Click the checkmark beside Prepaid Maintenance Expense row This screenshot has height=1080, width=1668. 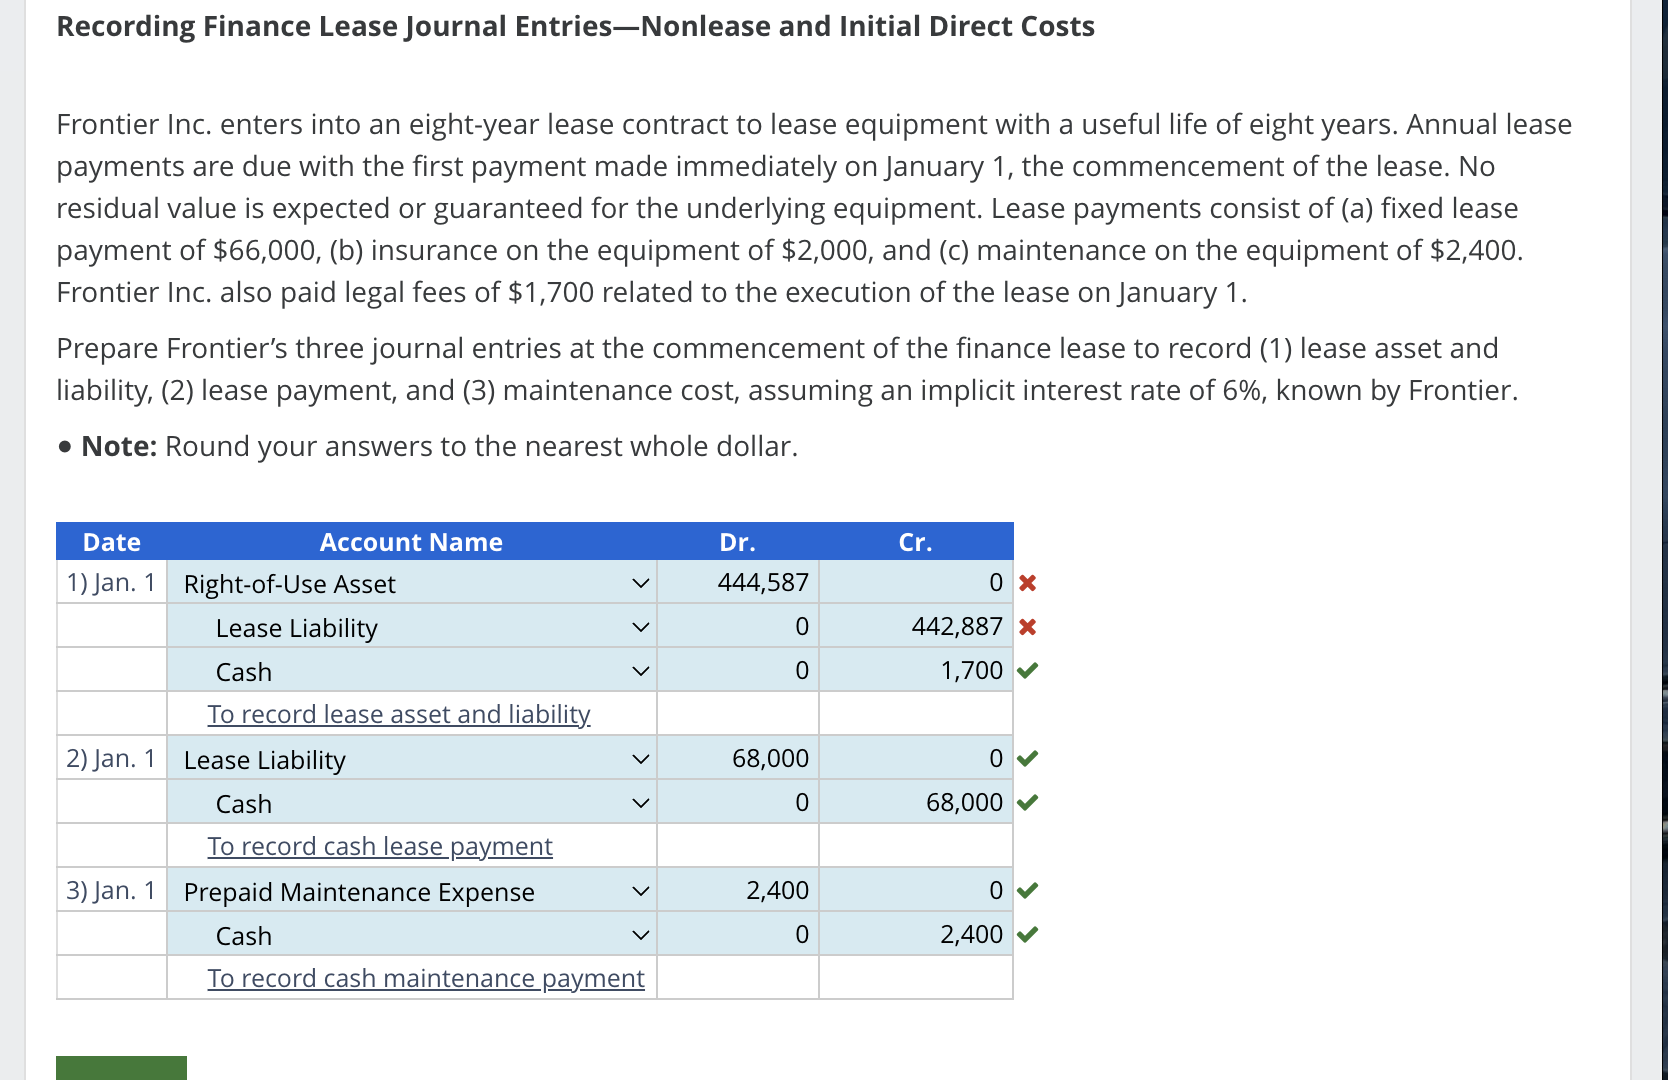1029,889
